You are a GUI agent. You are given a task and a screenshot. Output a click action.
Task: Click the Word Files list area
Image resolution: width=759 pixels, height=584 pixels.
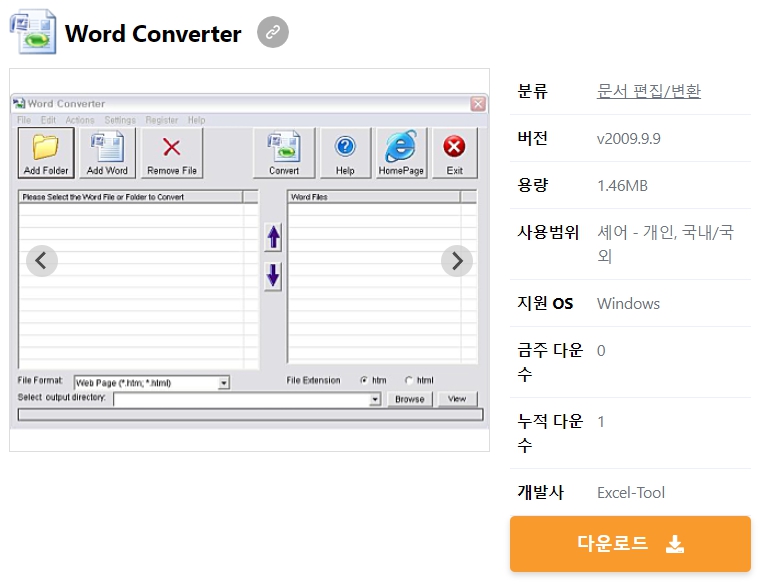(382, 282)
